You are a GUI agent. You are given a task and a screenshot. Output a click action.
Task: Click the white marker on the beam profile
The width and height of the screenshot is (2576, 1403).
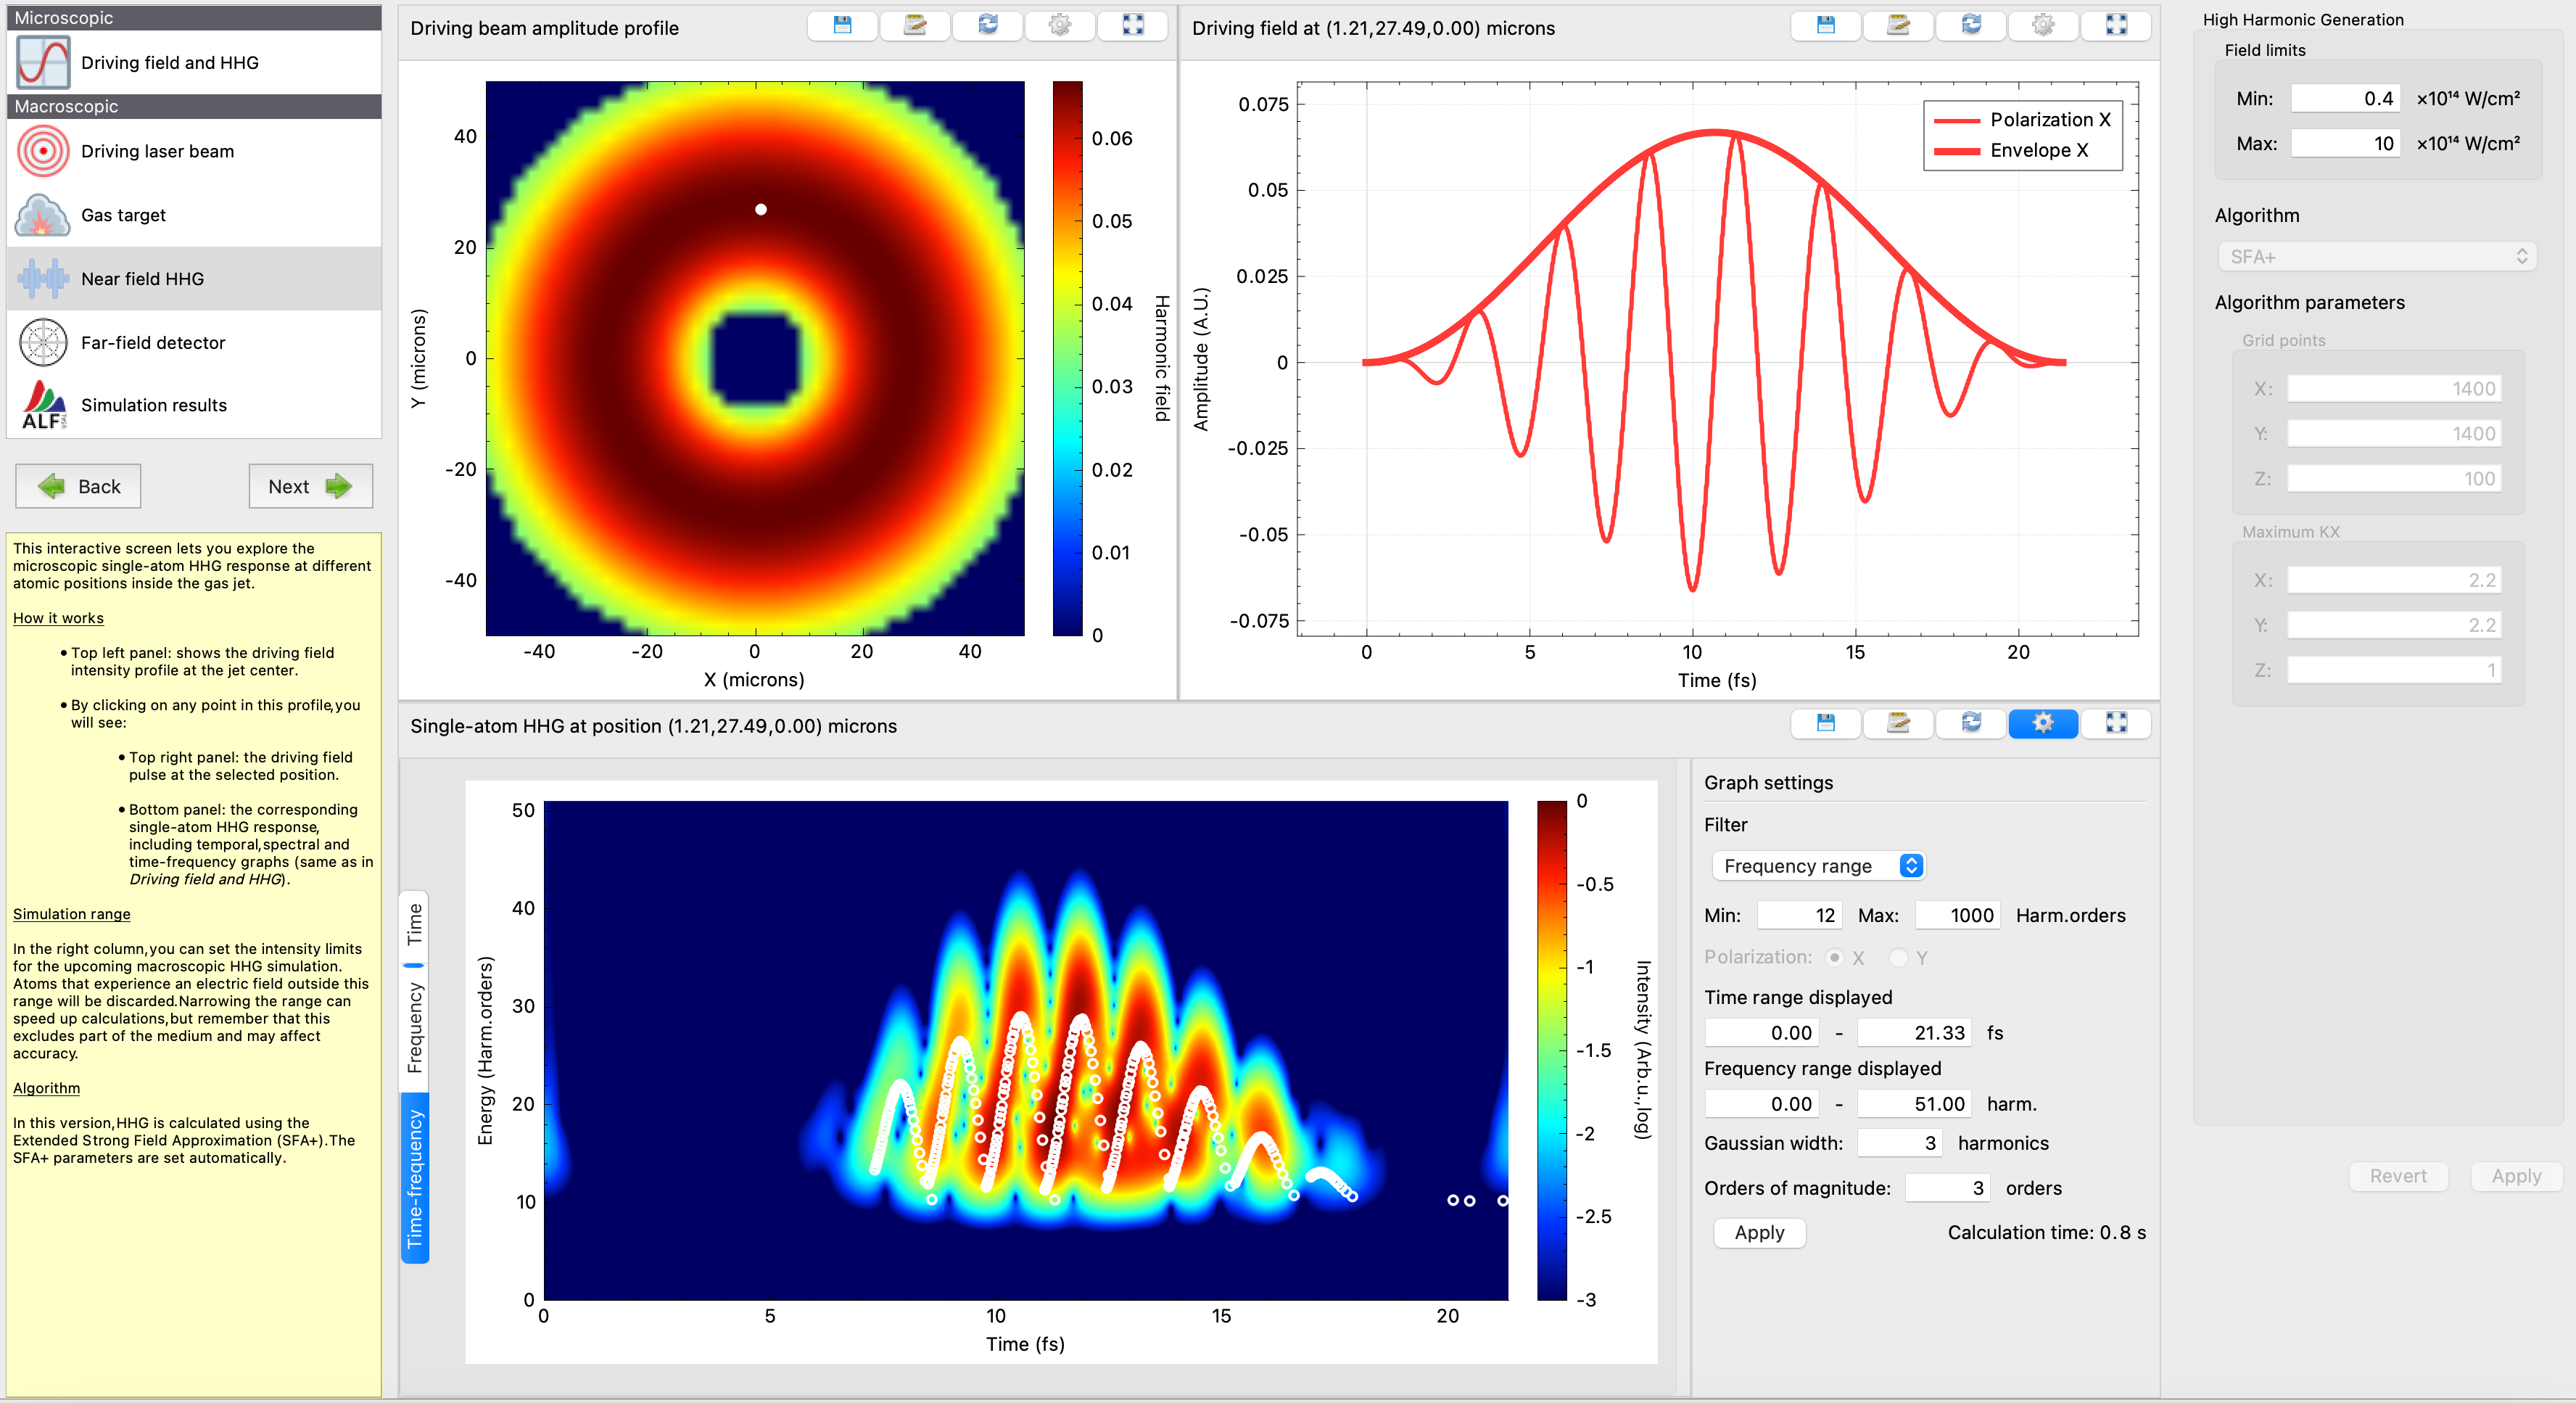click(x=760, y=209)
